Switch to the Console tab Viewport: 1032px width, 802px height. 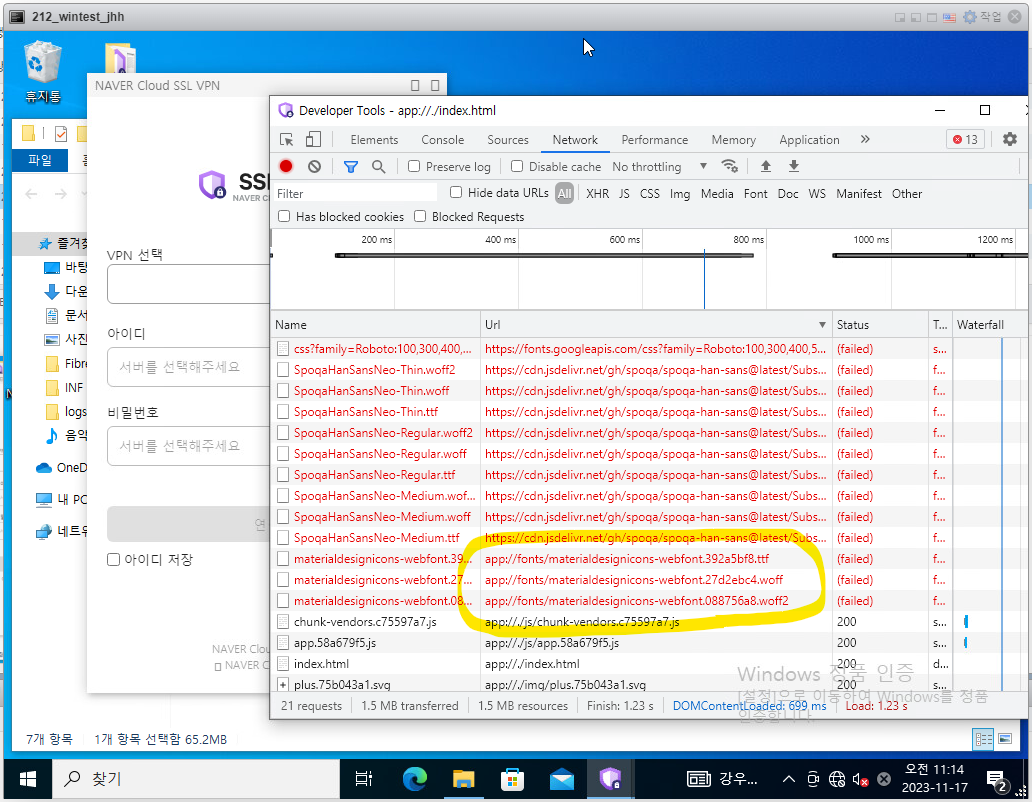[442, 140]
